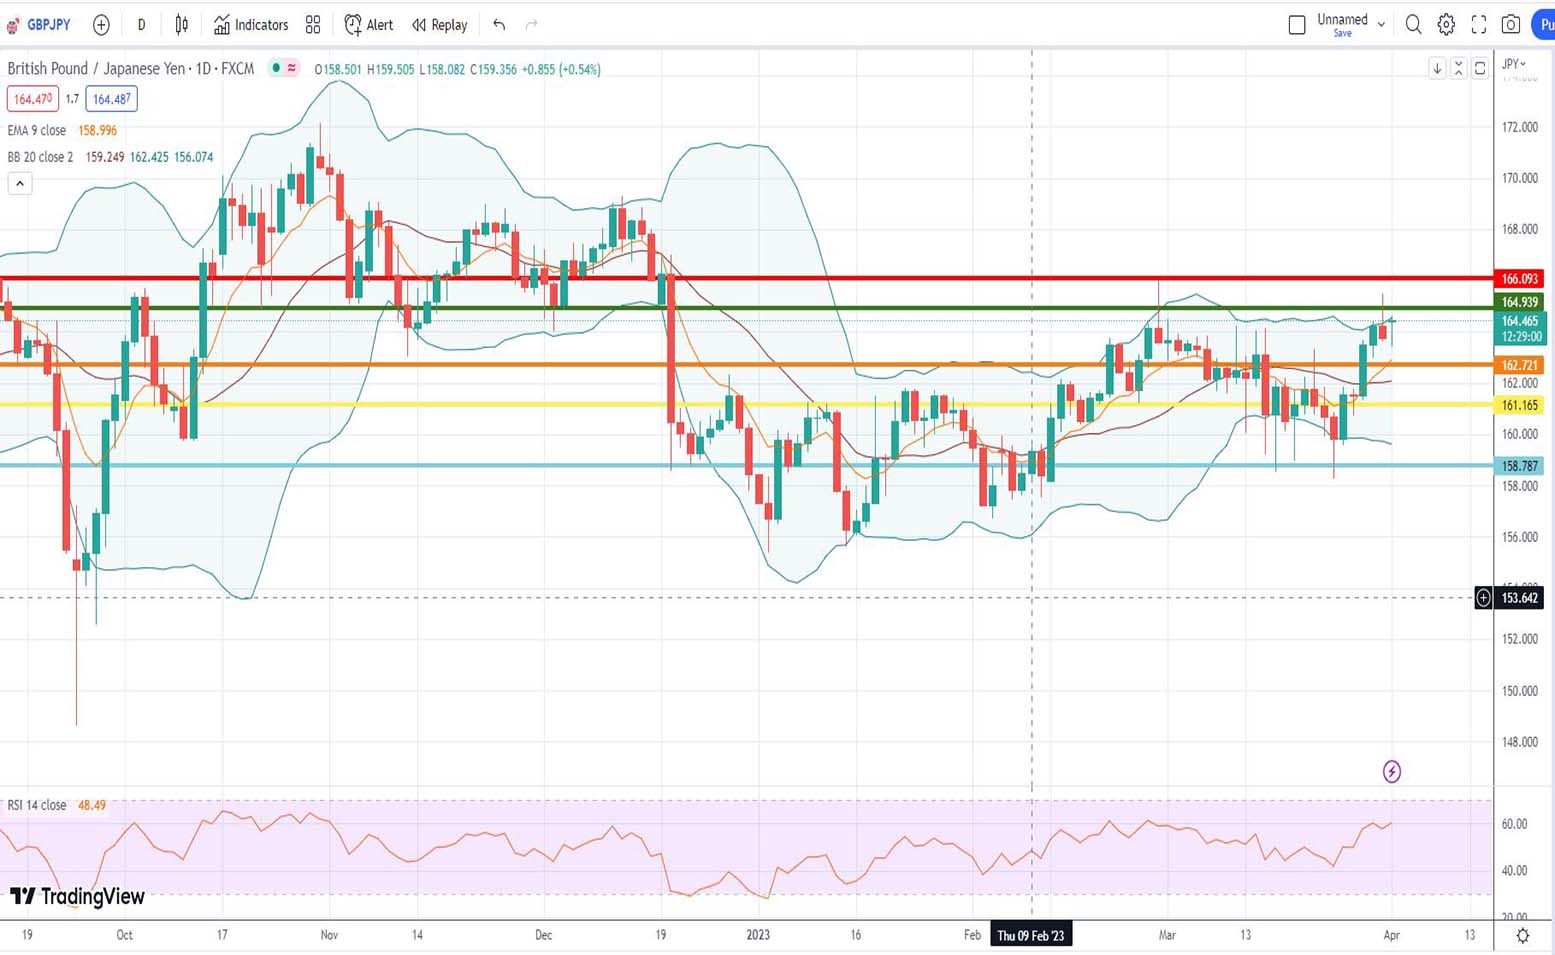The width and height of the screenshot is (1555, 955).
Task: Open the D timeframe interval selector
Action: tap(141, 25)
